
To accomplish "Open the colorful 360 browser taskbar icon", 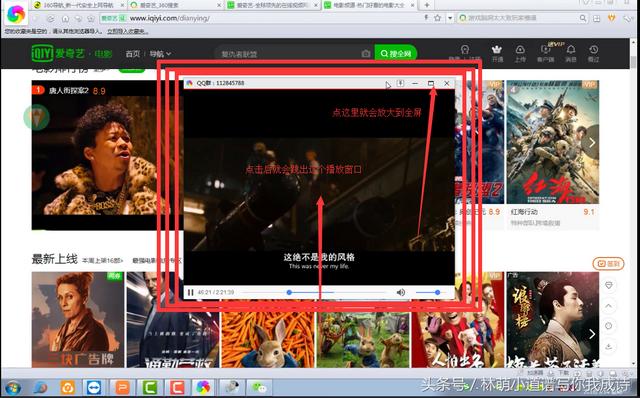I will [203, 387].
